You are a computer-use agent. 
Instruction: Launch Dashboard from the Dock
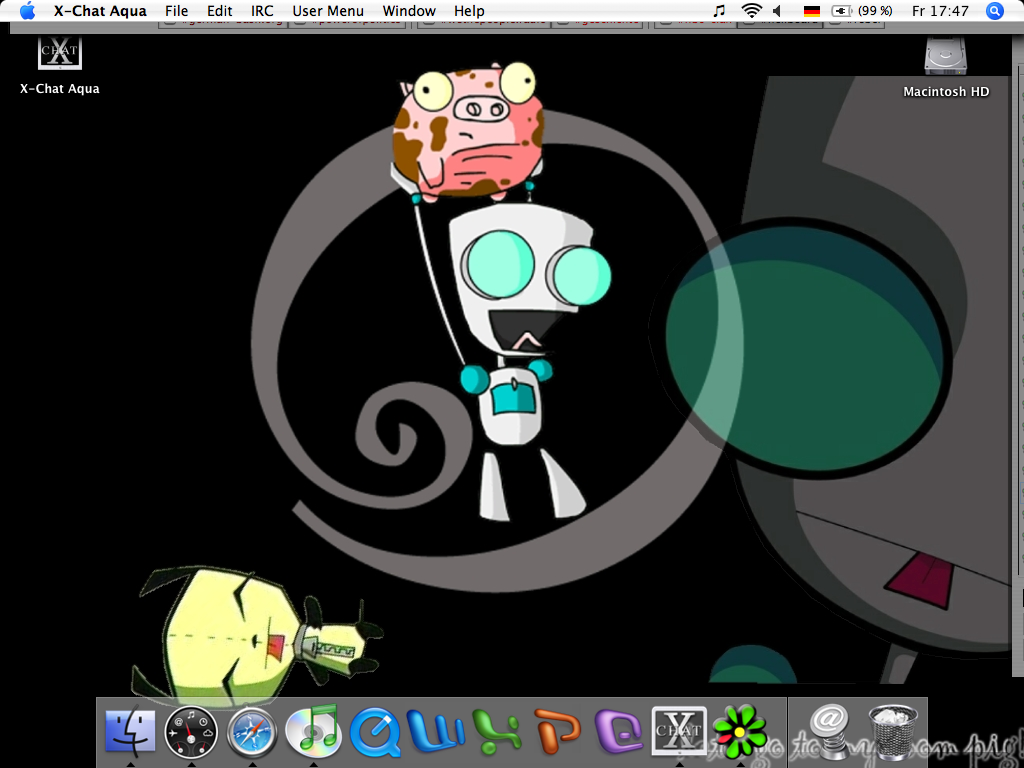[191, 732]
